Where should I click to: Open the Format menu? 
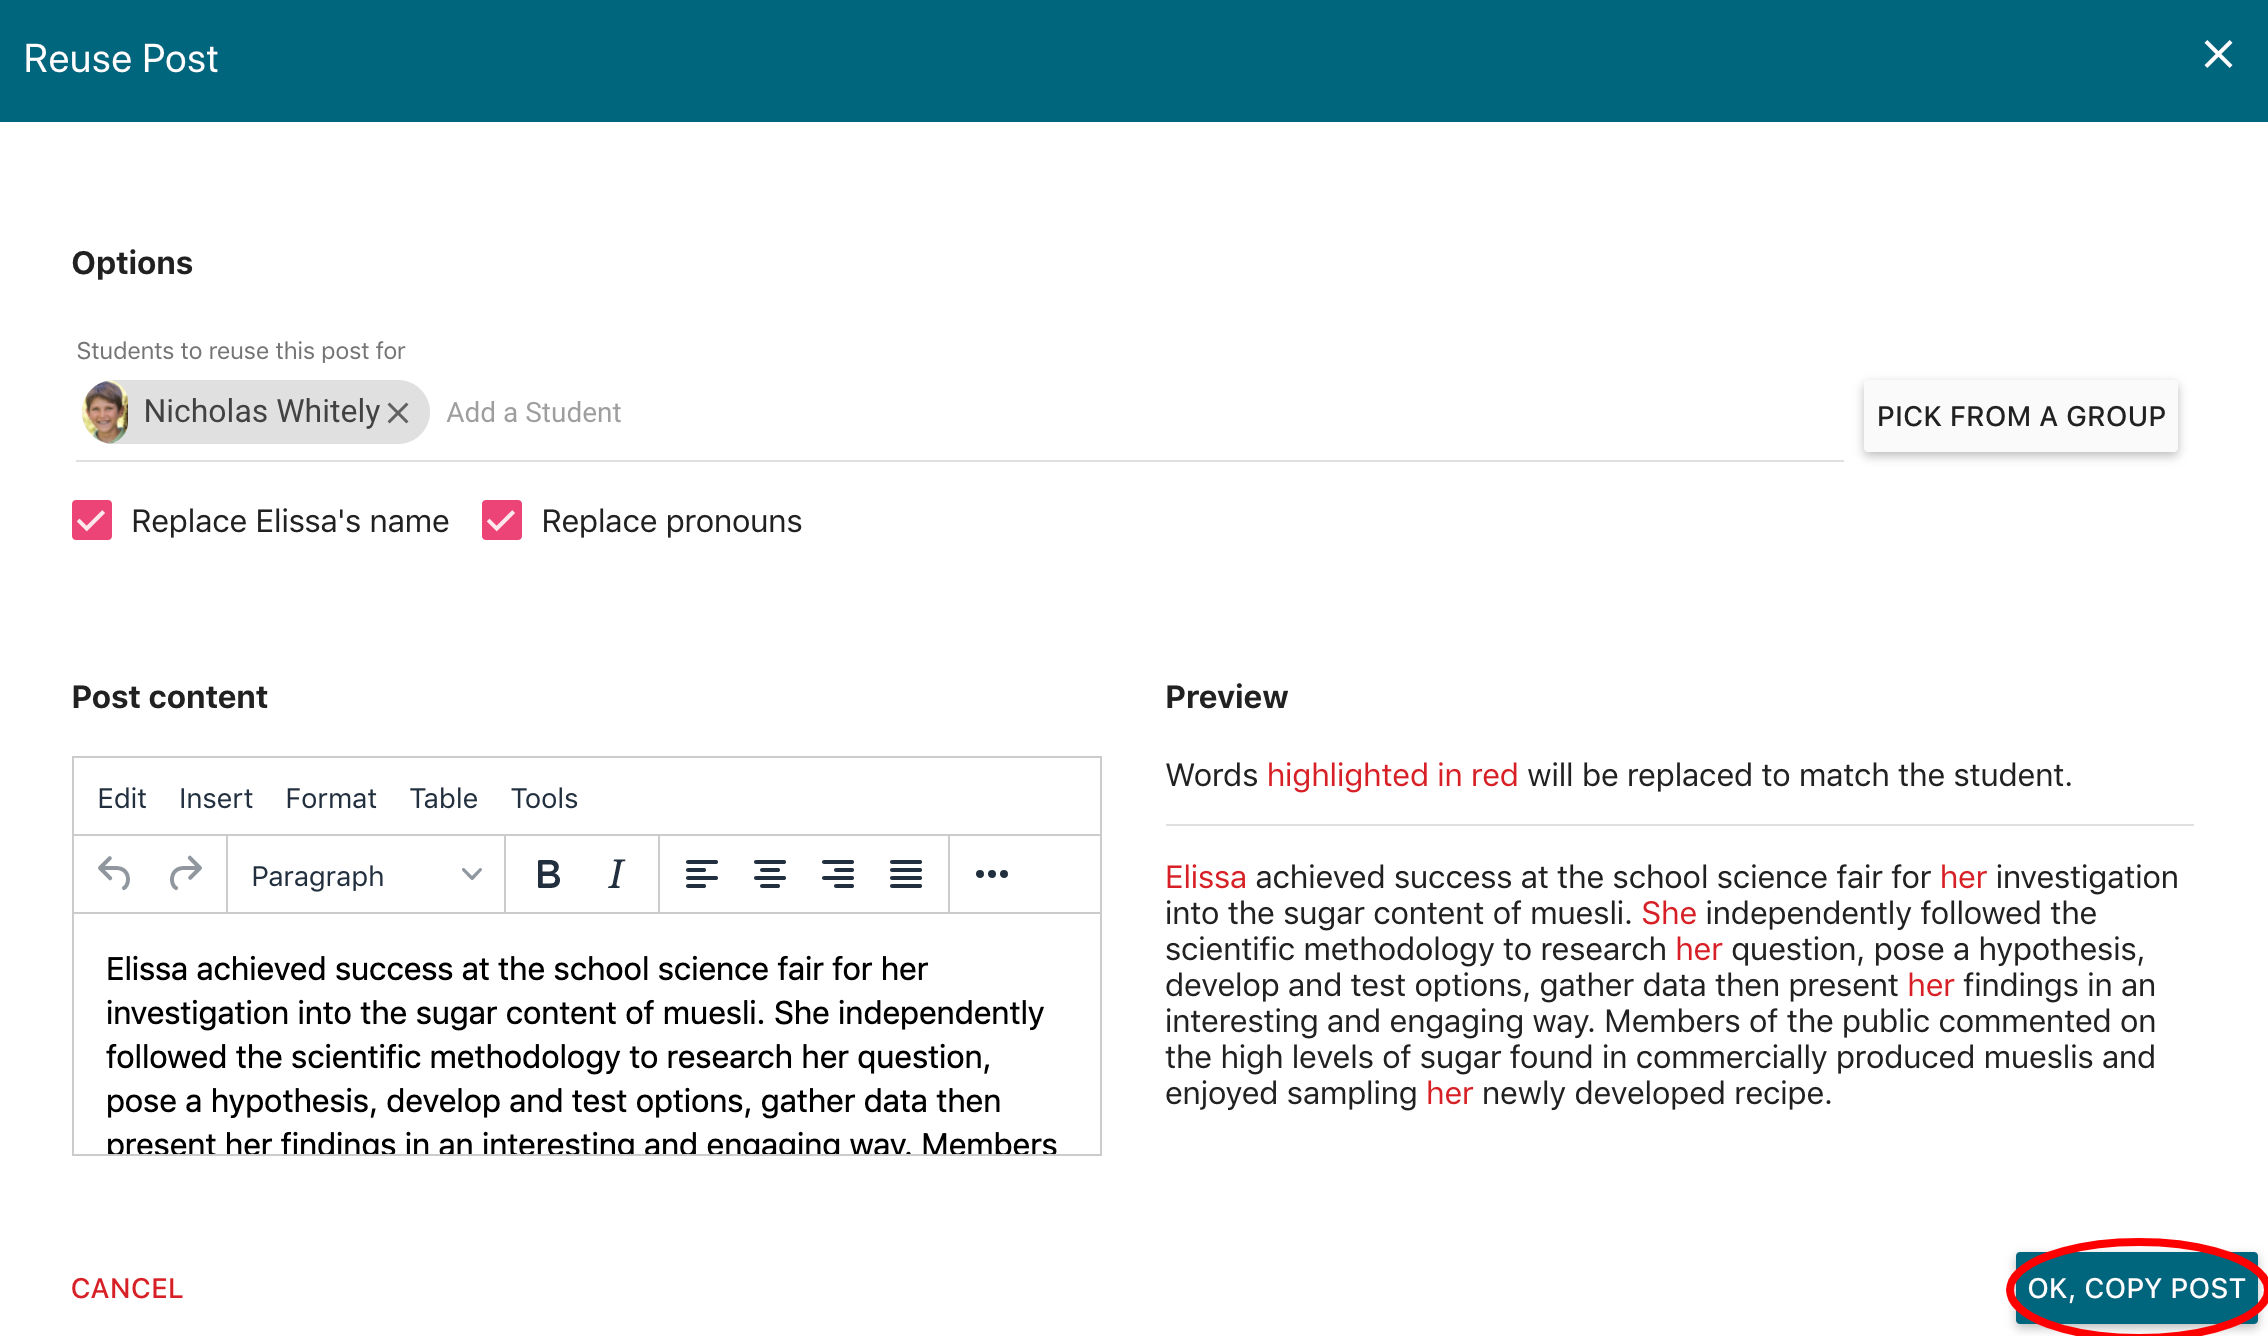[x=330, y=798]
